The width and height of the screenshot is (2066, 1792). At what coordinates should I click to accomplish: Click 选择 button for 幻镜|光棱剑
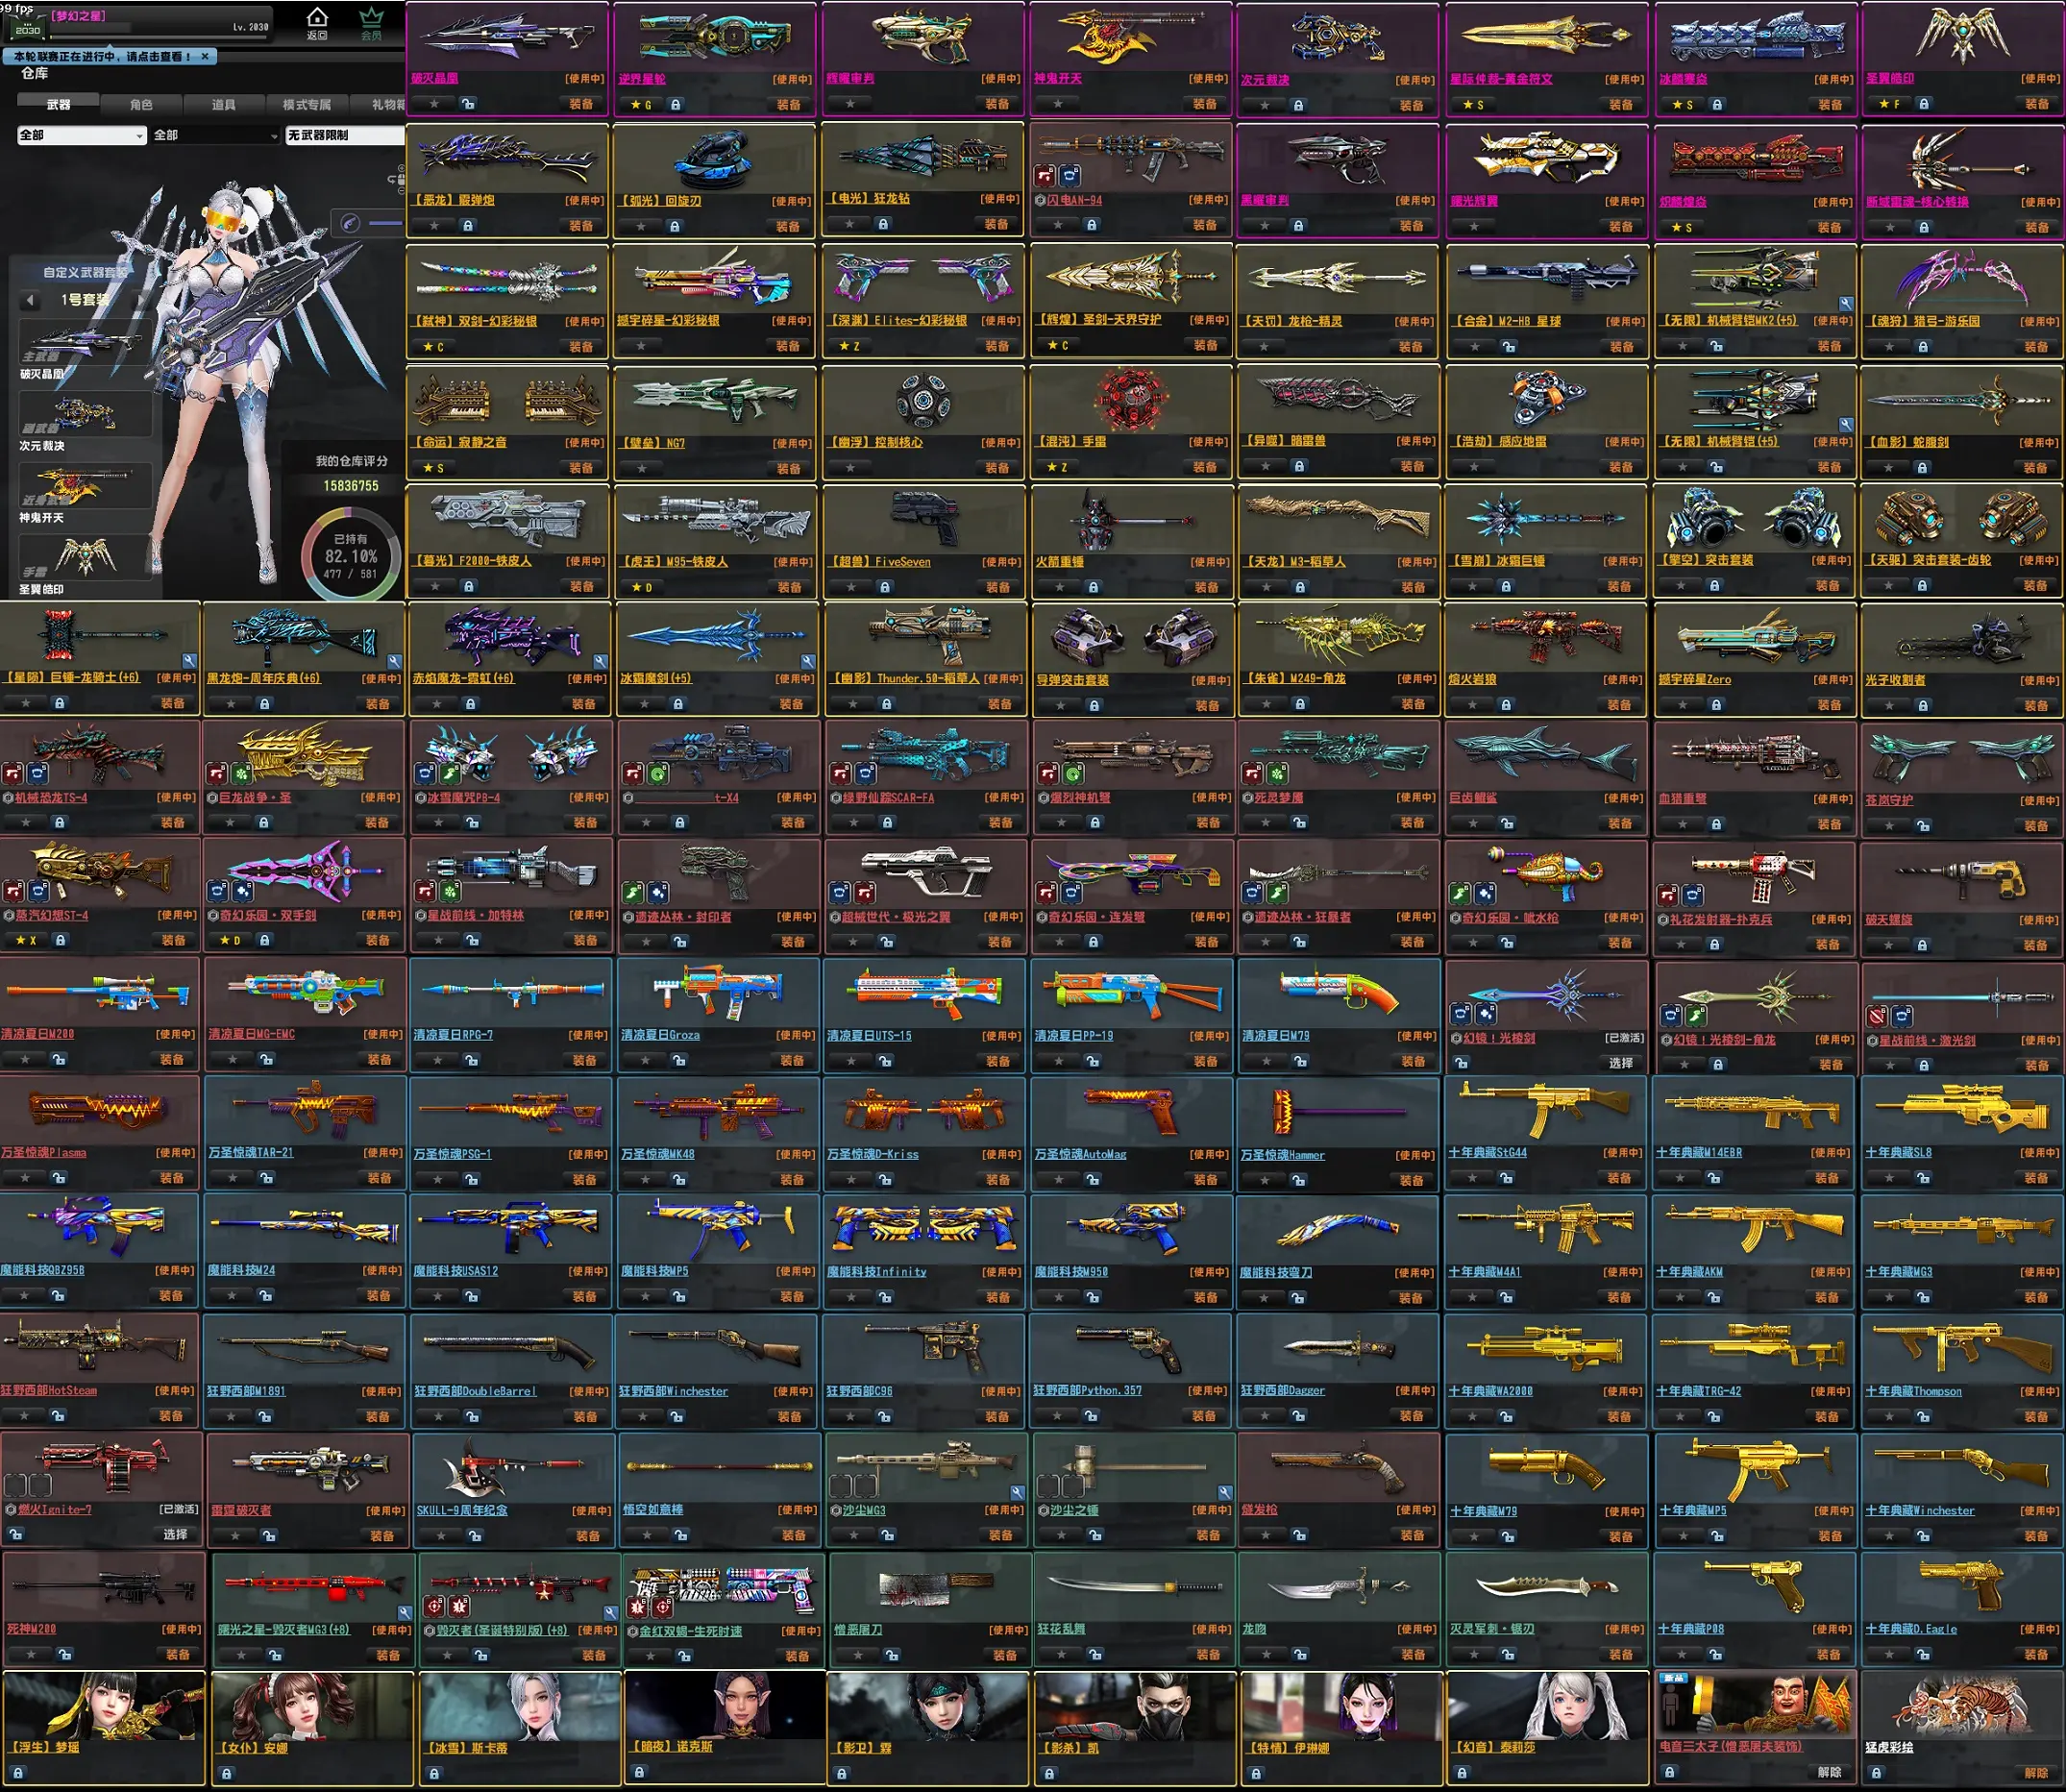1620,1062
